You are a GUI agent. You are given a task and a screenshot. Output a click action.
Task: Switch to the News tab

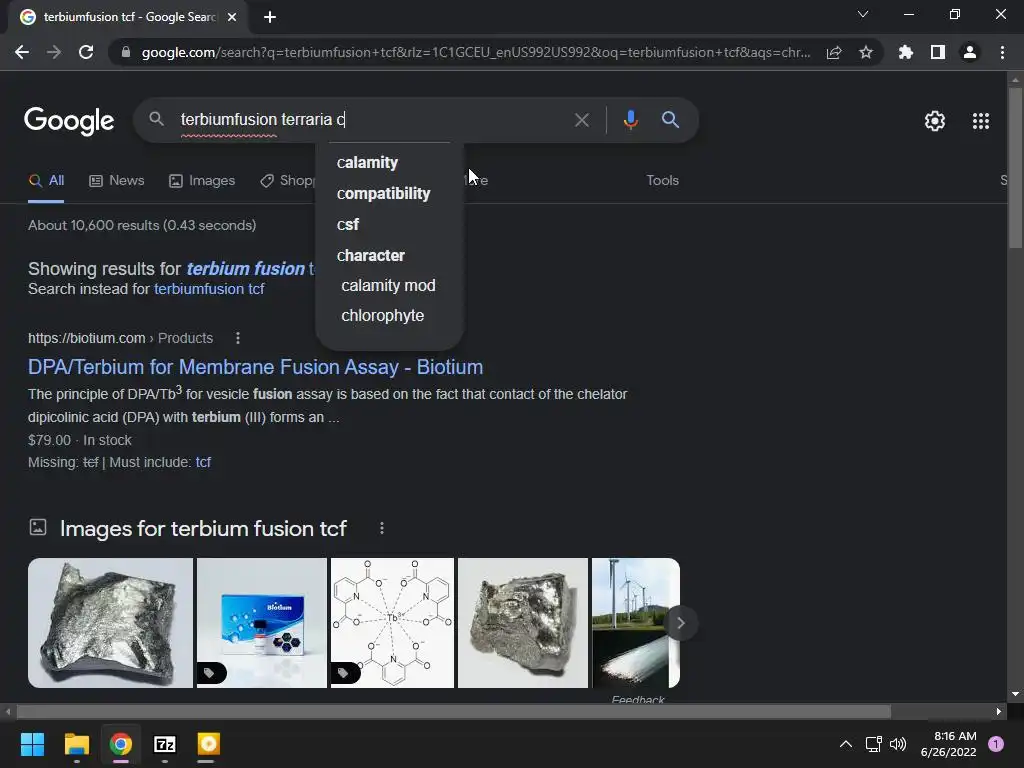tap(116, 181)
